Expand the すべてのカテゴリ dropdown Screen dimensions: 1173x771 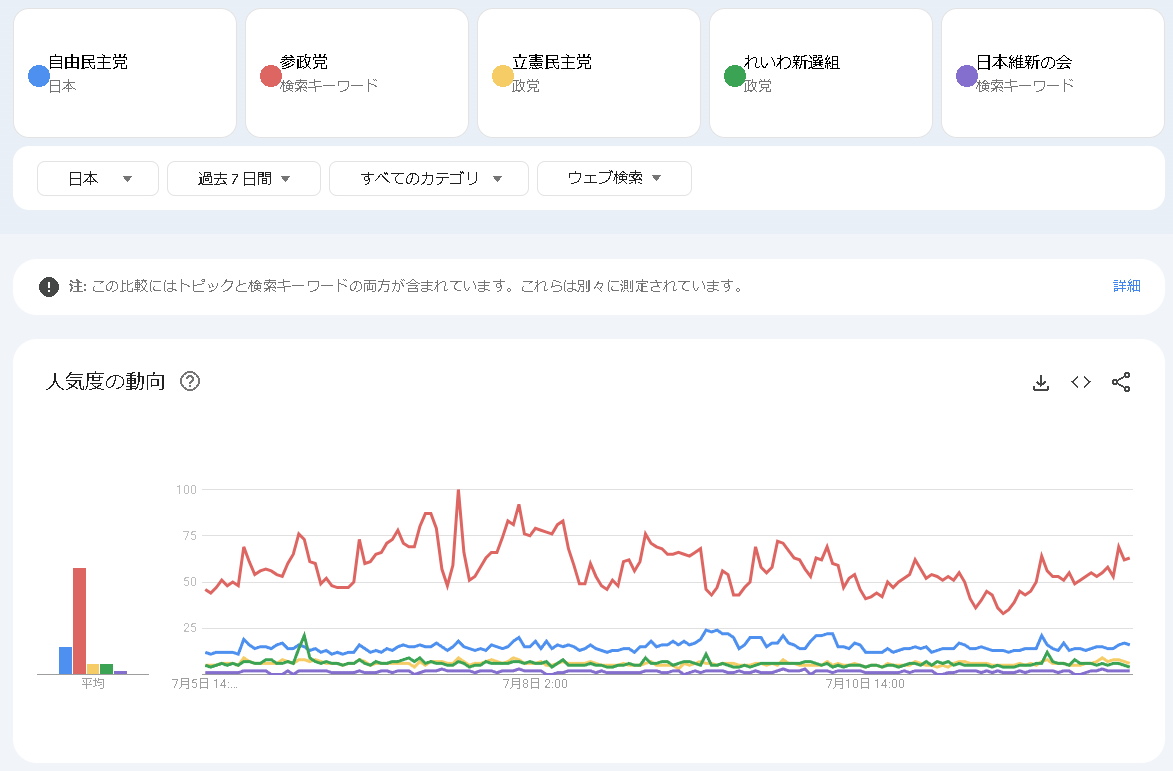(429, 179)
